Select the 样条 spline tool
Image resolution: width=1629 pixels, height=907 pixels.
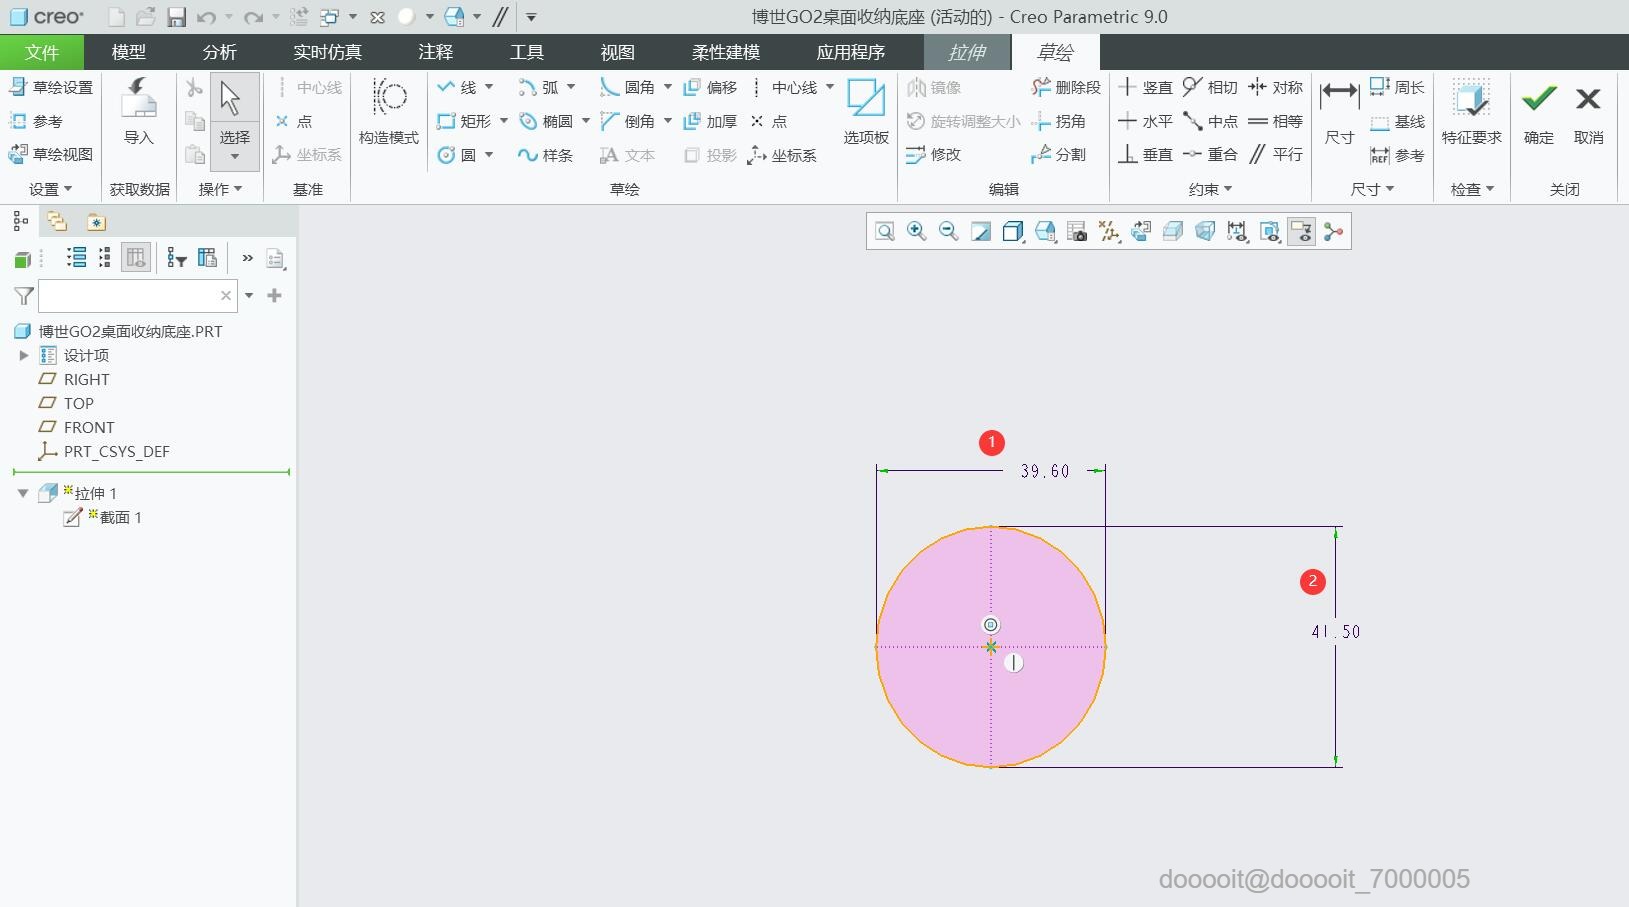[546, 155]
